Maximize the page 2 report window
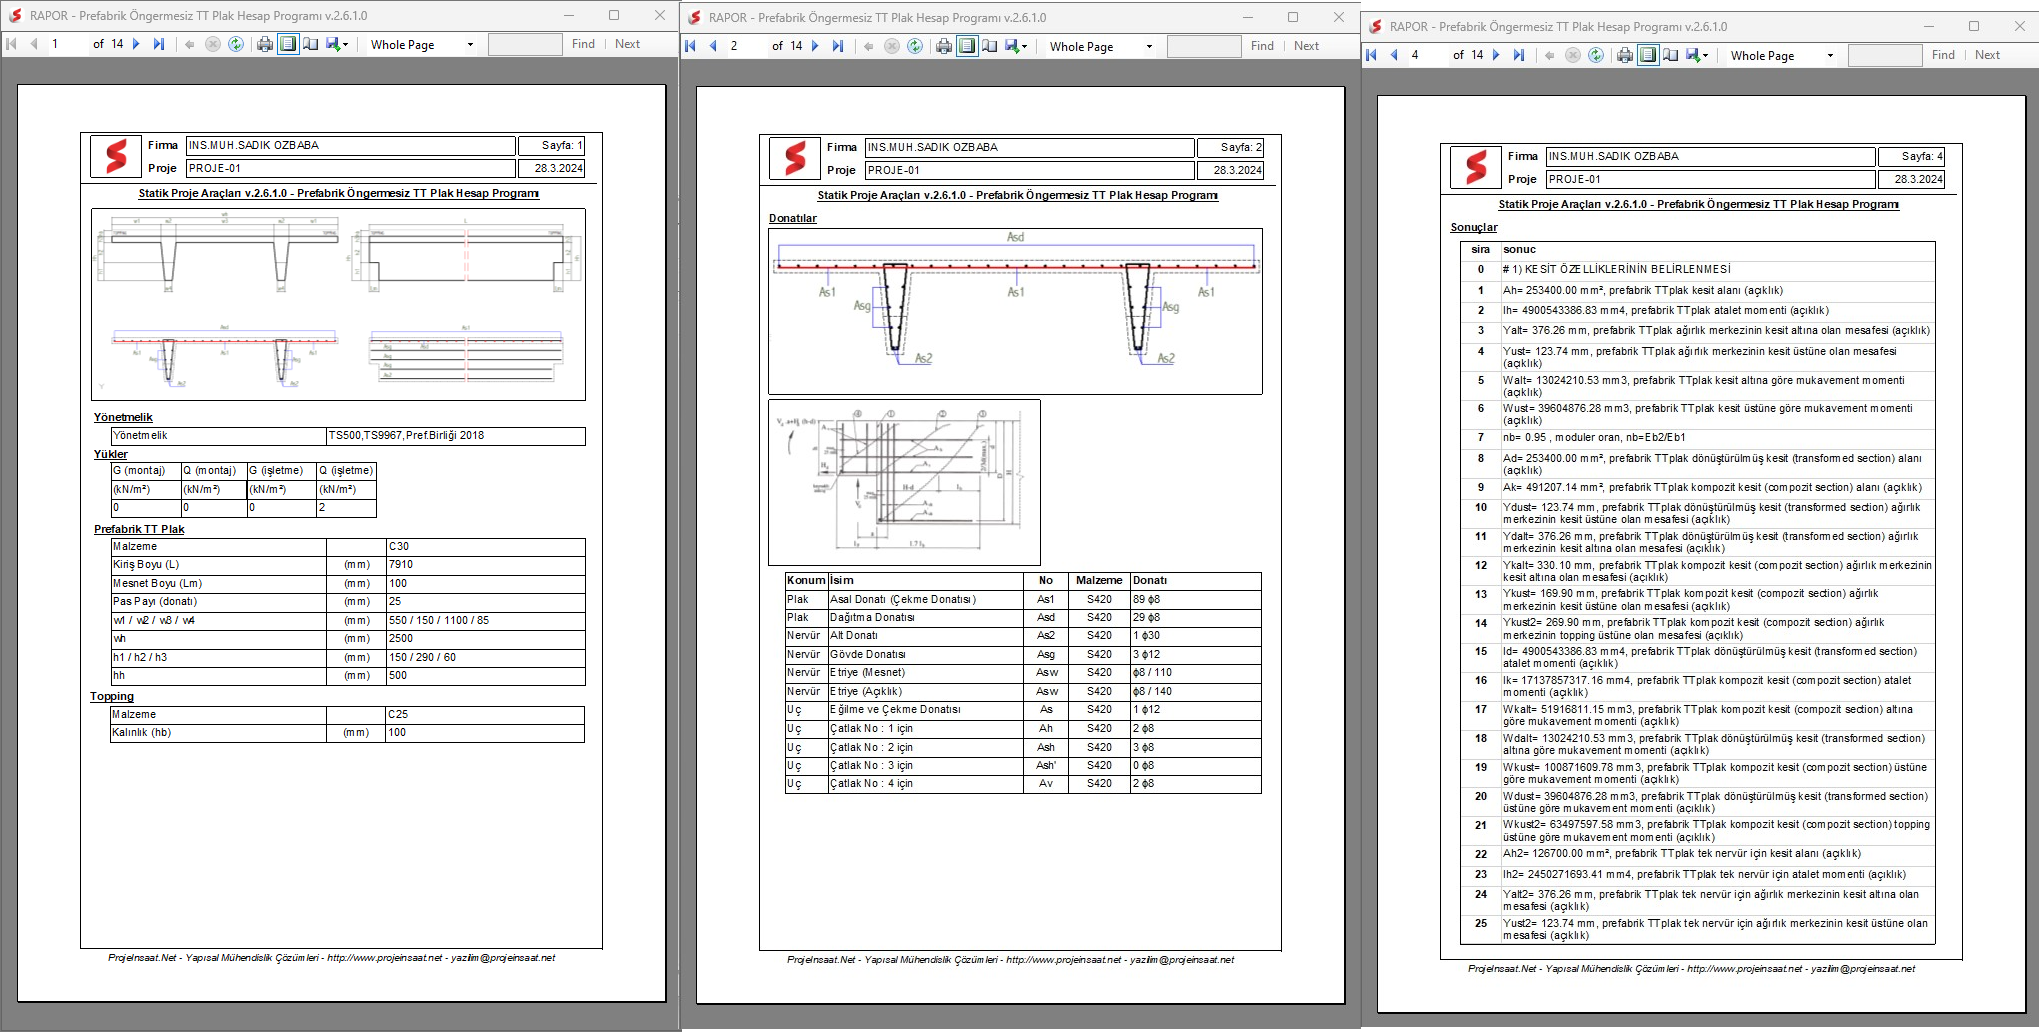Viewport: 2040px width, 1032px height. click(x=1293, y=17)
